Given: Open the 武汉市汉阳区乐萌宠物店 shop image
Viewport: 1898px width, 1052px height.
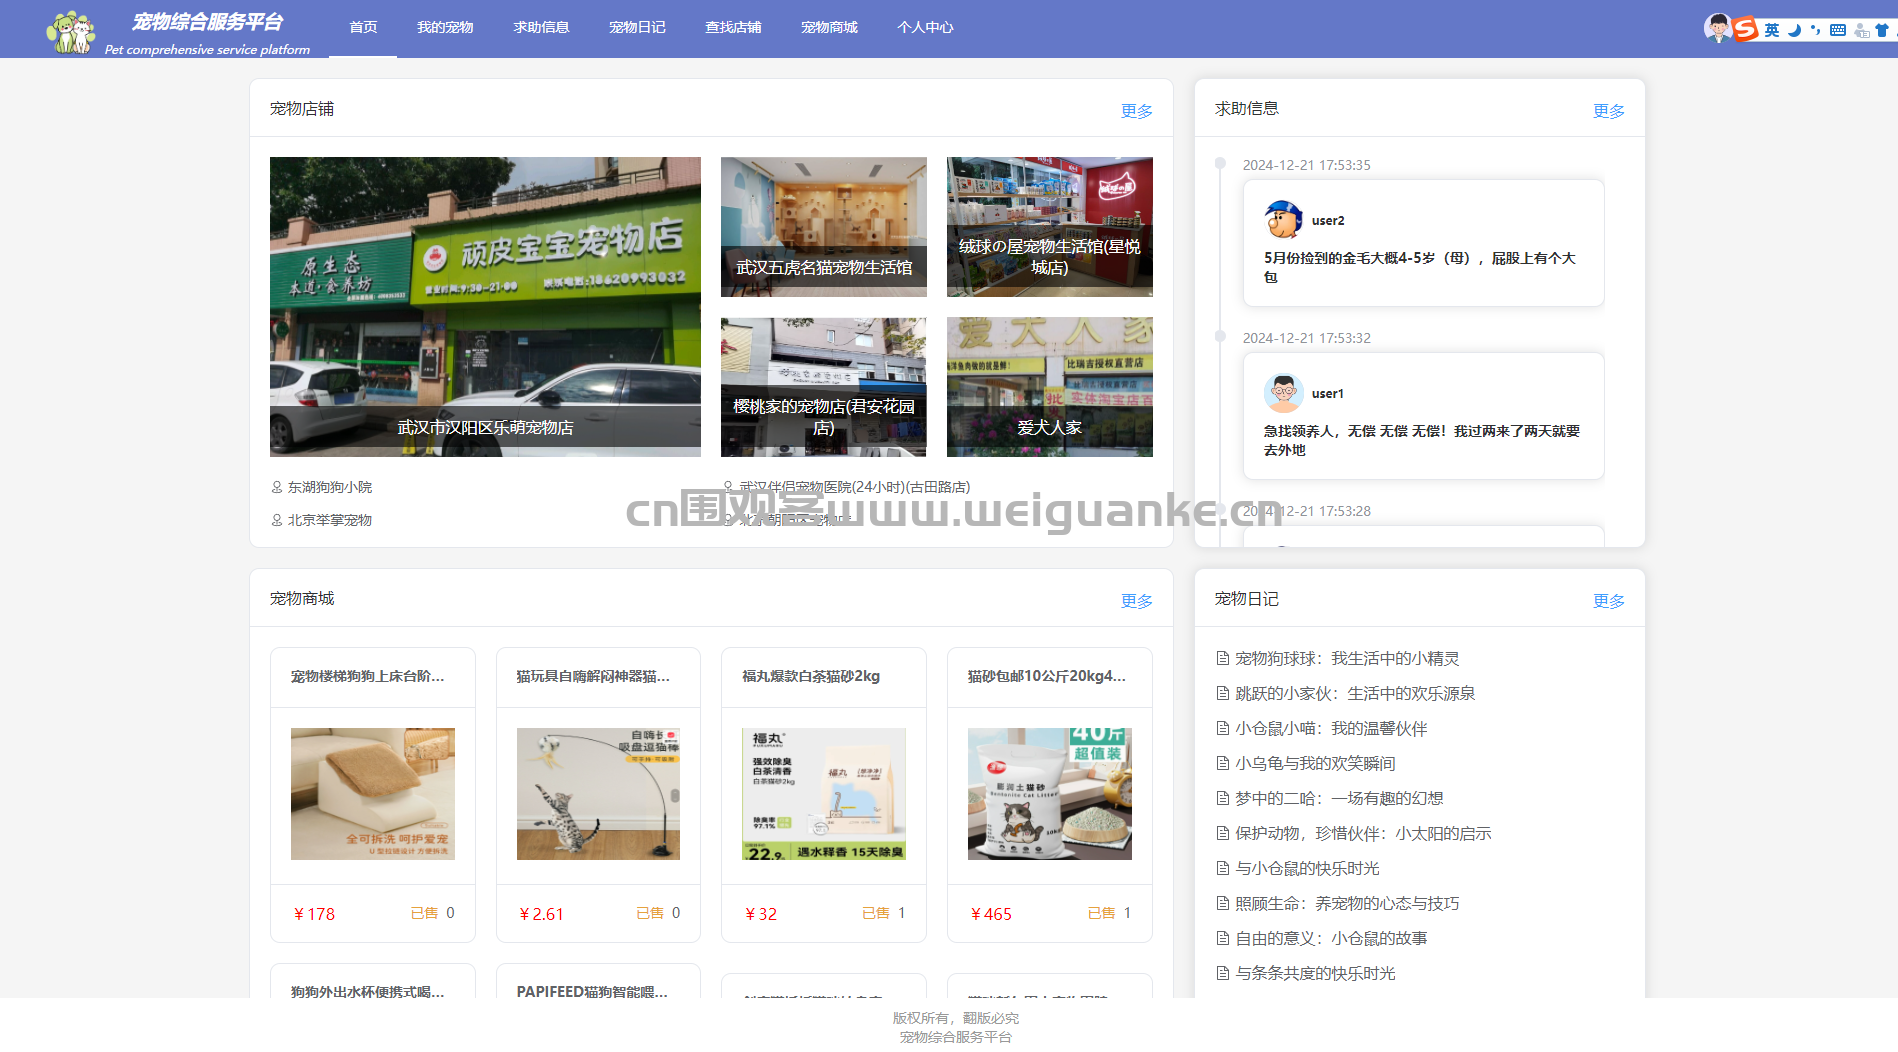Looking at the screenshot, I should point(485,307).
